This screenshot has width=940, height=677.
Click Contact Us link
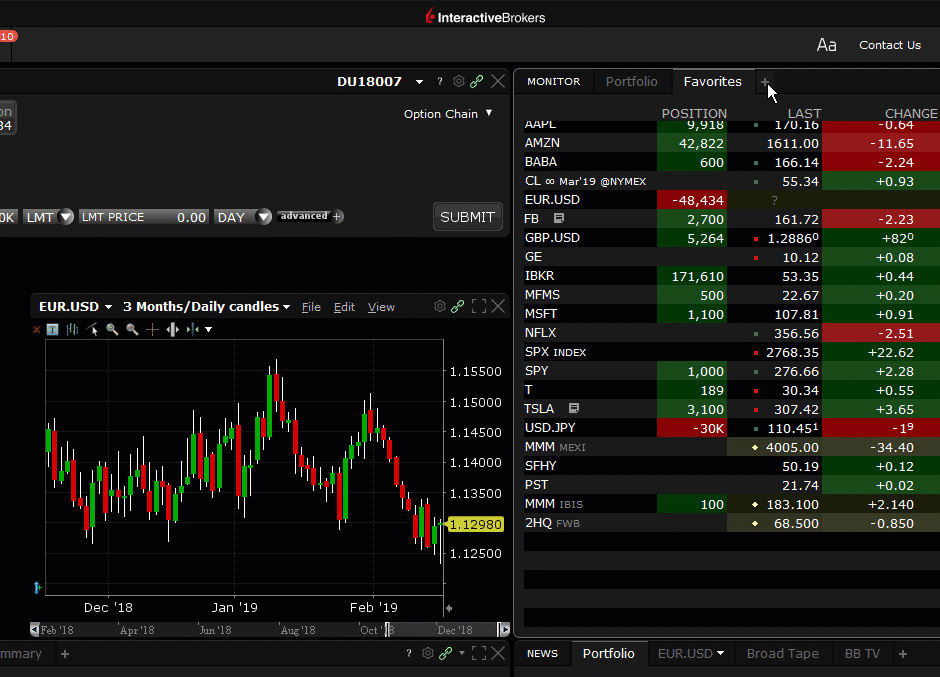tap(889, 45)
